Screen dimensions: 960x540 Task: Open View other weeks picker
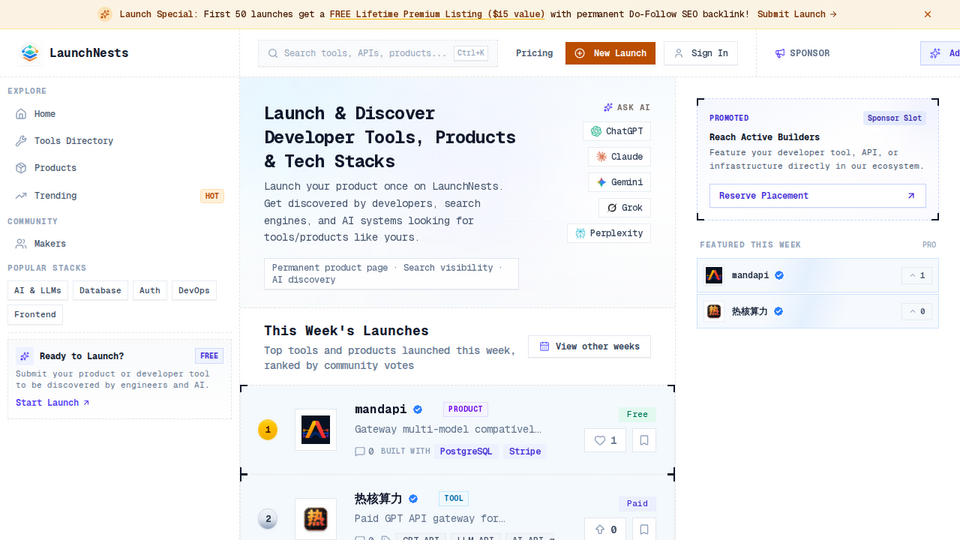pos(589,347)
